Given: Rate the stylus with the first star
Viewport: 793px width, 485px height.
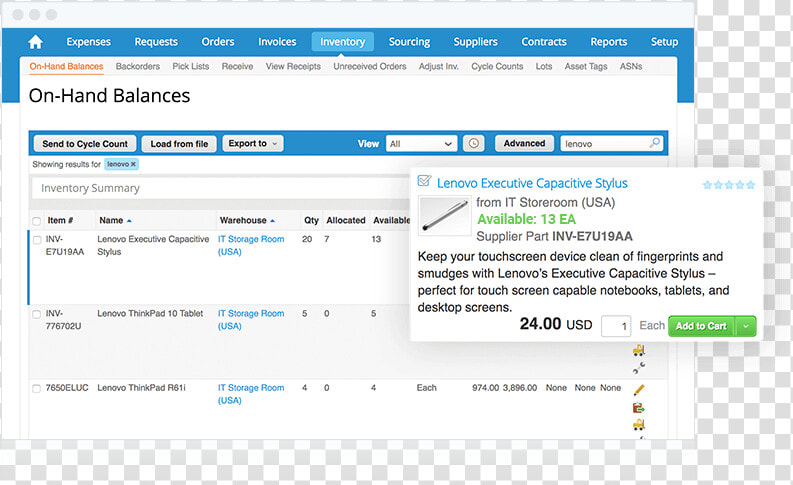Looking at the screenshot, I should (708, 185).
